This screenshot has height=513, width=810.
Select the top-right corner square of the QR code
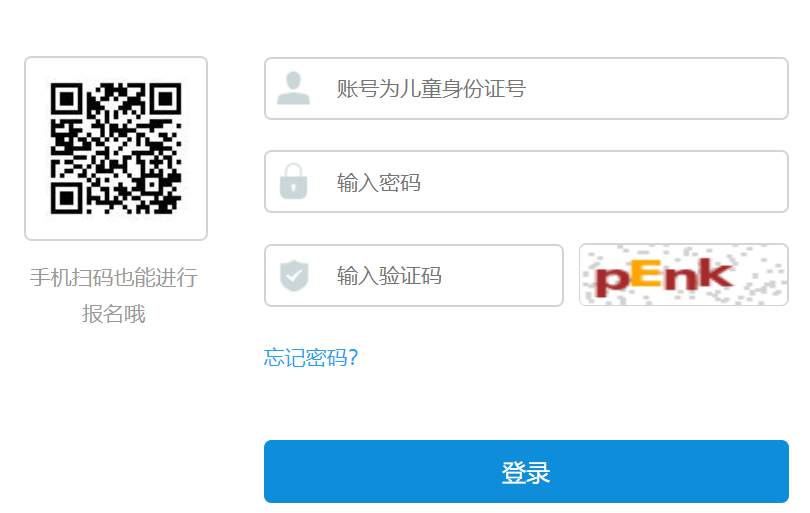[x=165, y=99]
